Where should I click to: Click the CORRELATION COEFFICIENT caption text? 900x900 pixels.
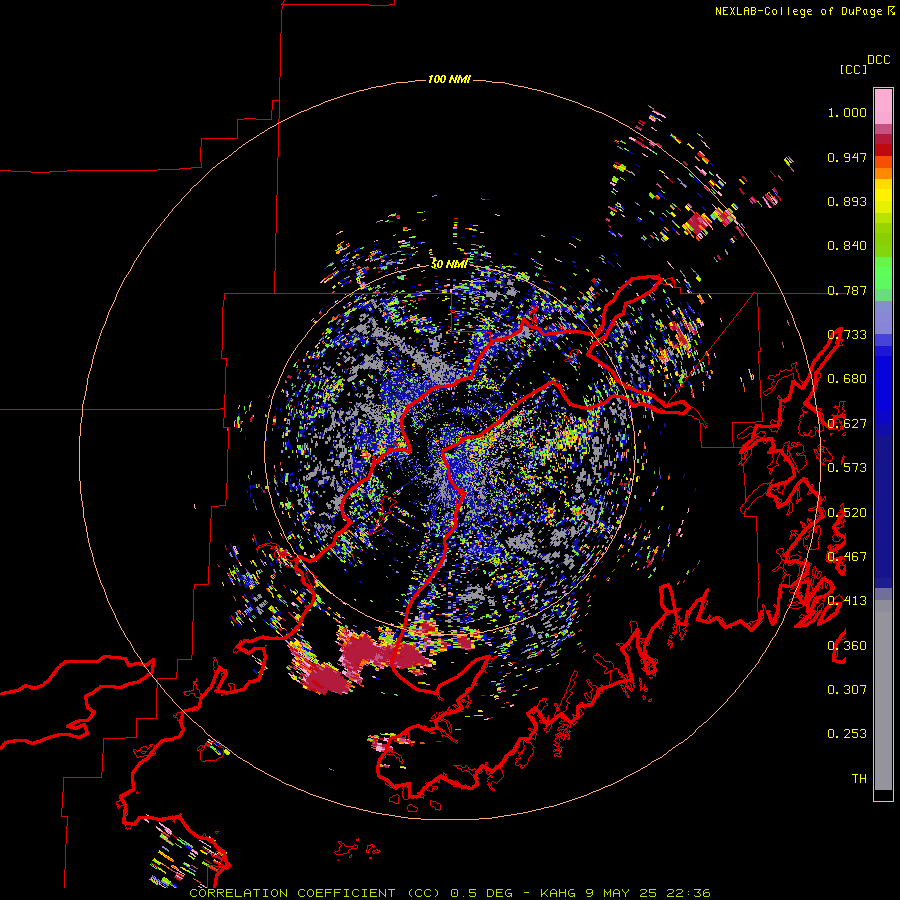(x=450, y=893)
